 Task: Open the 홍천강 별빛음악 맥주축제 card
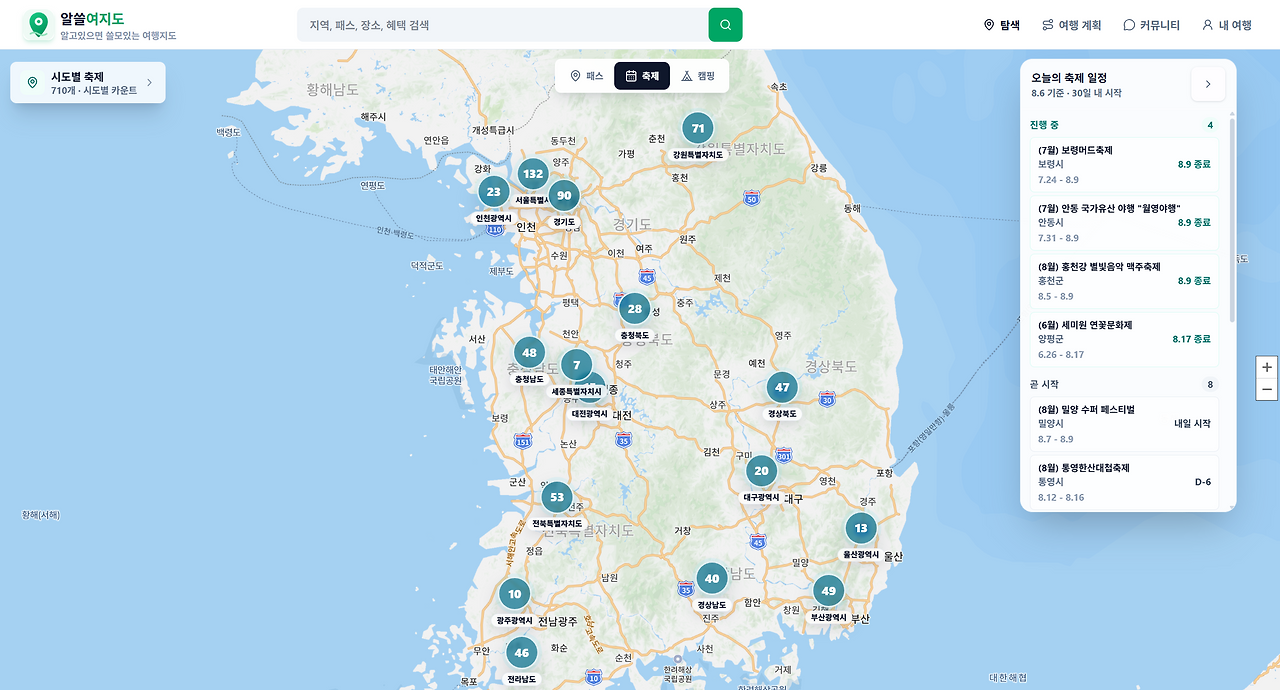[1124, 281]
